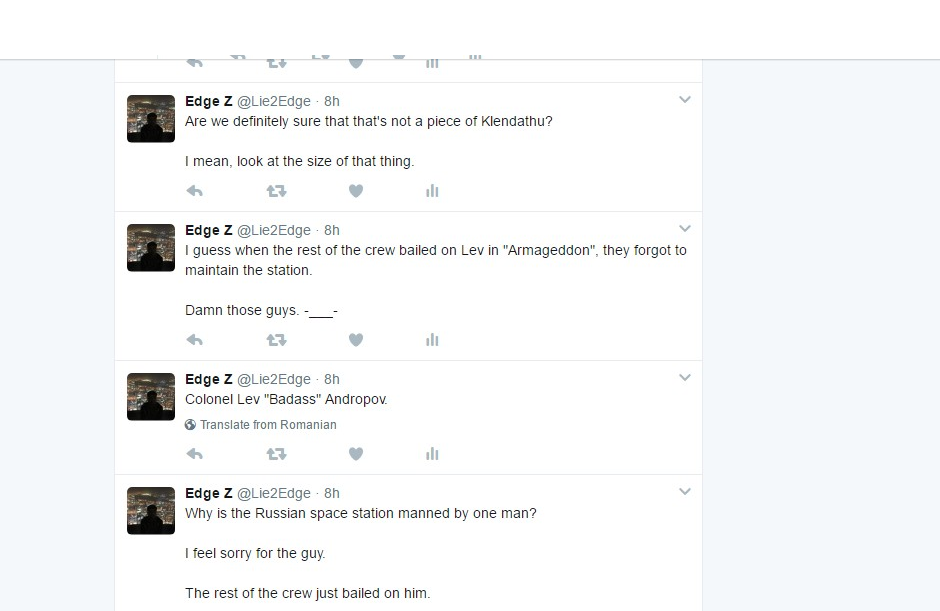
Task: Open analytics for the Armageddon tweet
Action: (x=432, y=340)
